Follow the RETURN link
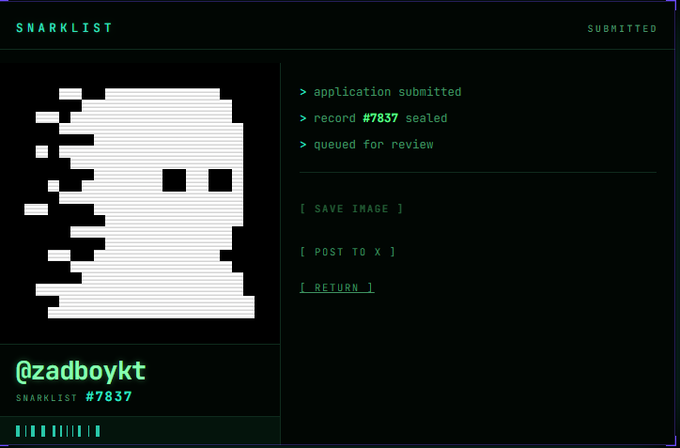The height and width of the screenshot is (448, 680). point(337,288)
